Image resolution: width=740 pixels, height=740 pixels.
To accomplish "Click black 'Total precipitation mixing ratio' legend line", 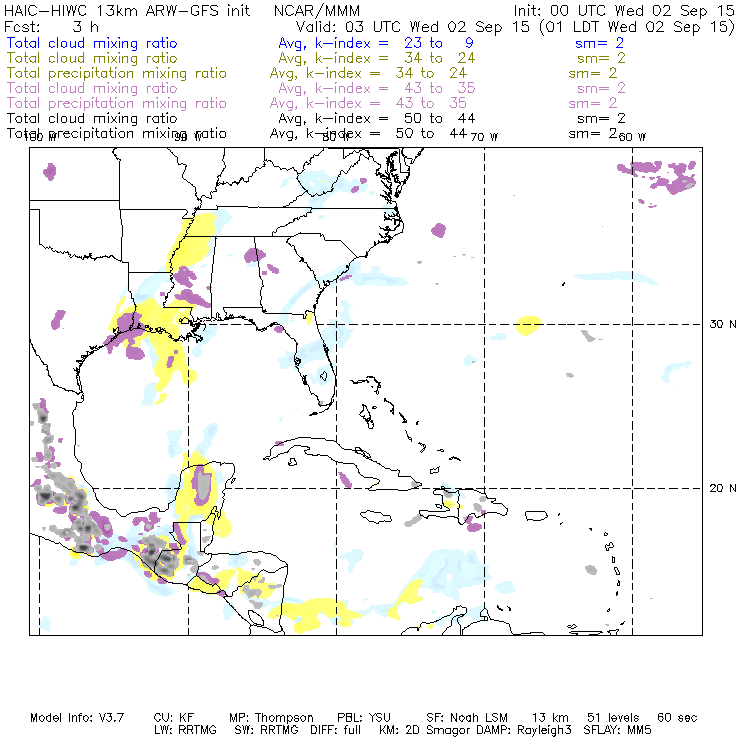I will [x=117, y=134].
